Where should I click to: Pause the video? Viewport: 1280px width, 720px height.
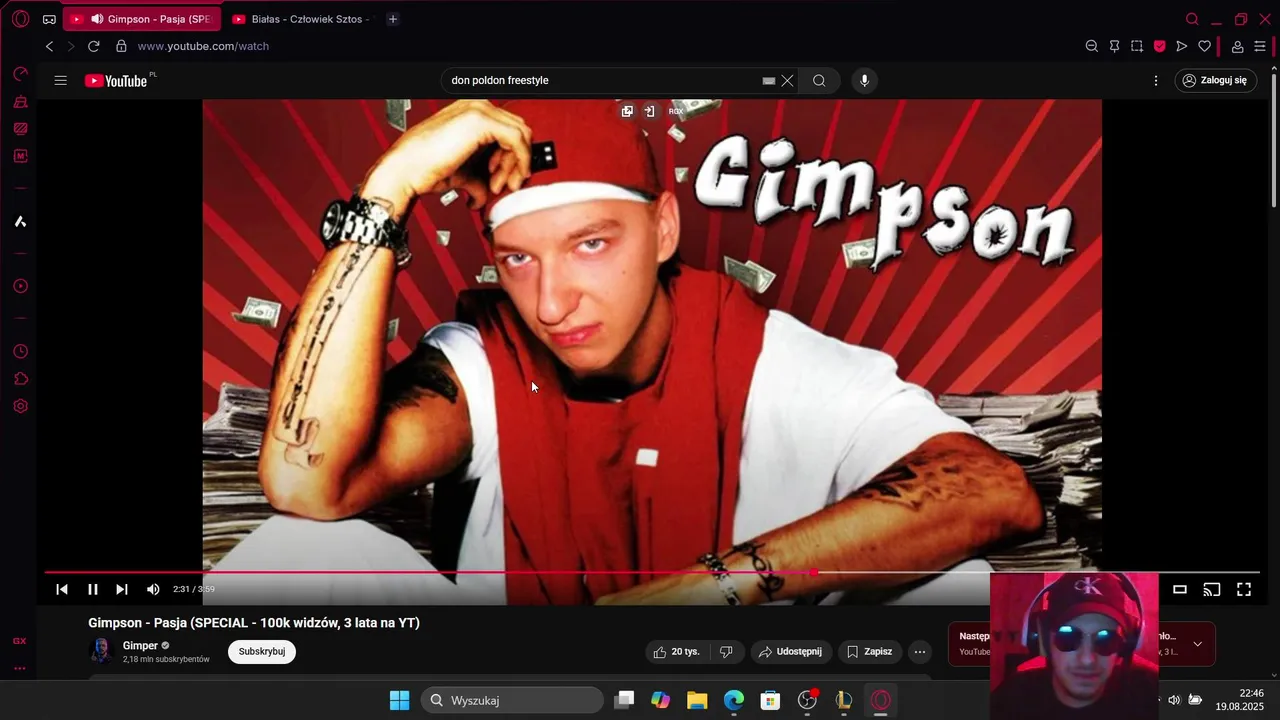[x=93, y=590]
